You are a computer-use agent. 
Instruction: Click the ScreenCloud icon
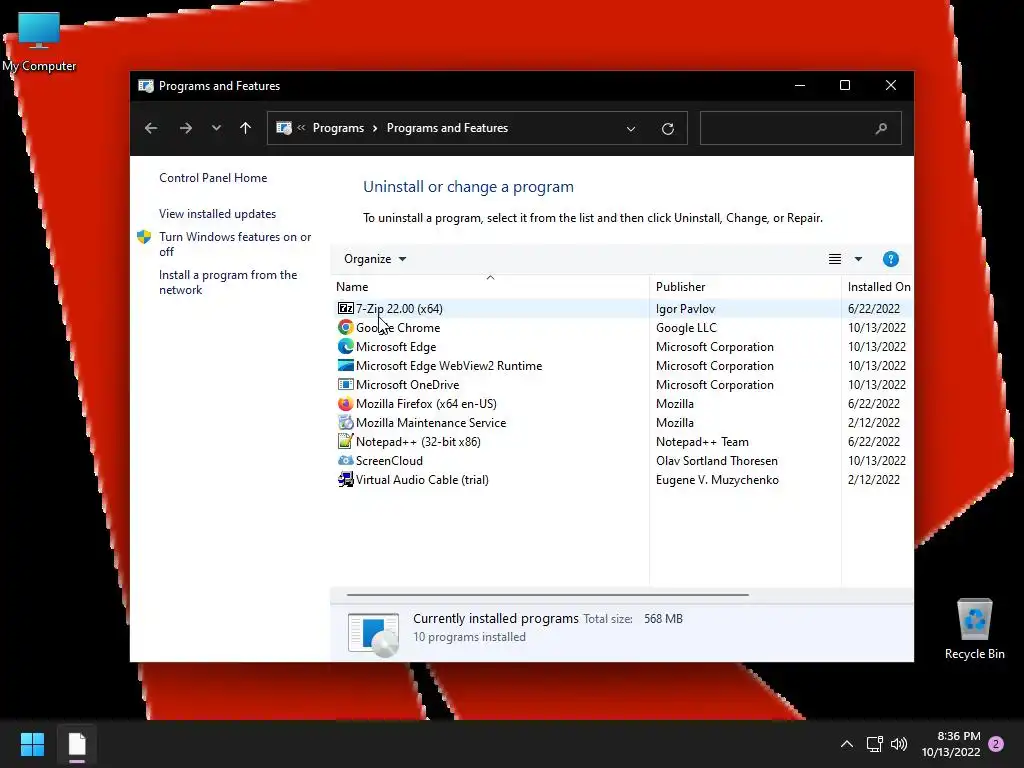pos(345,460)
